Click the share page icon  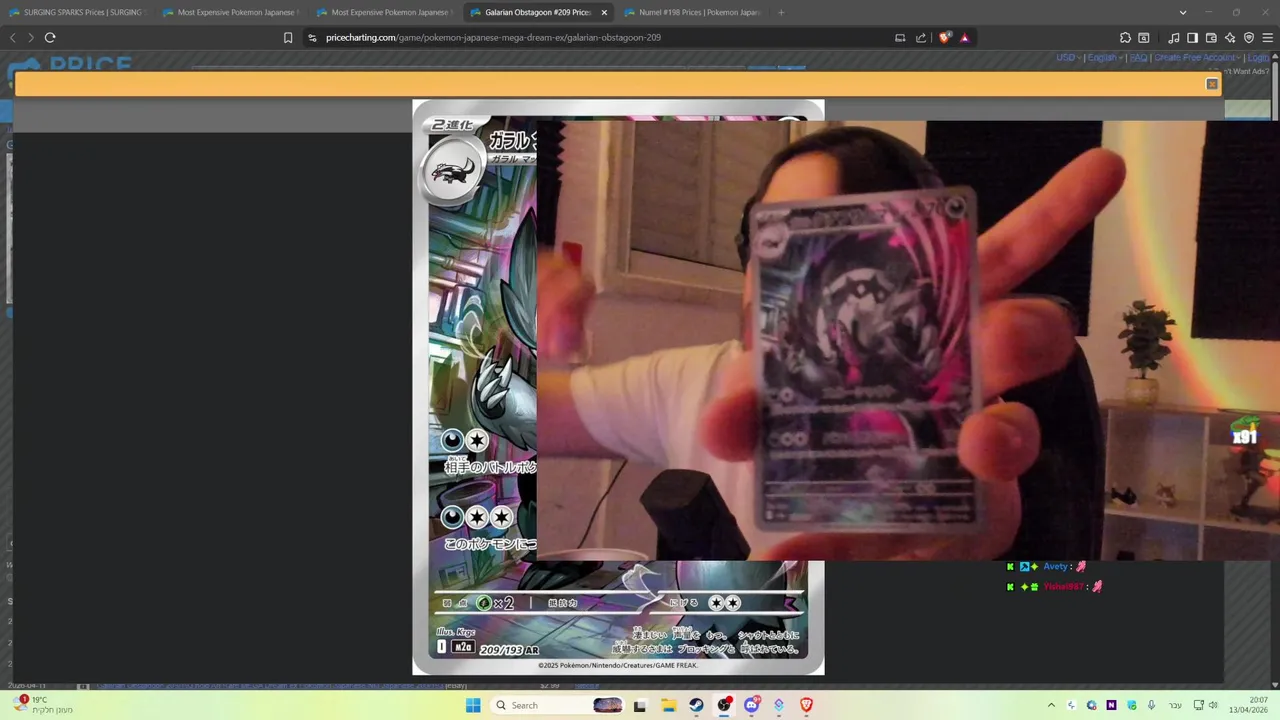[x=921, y=38]
